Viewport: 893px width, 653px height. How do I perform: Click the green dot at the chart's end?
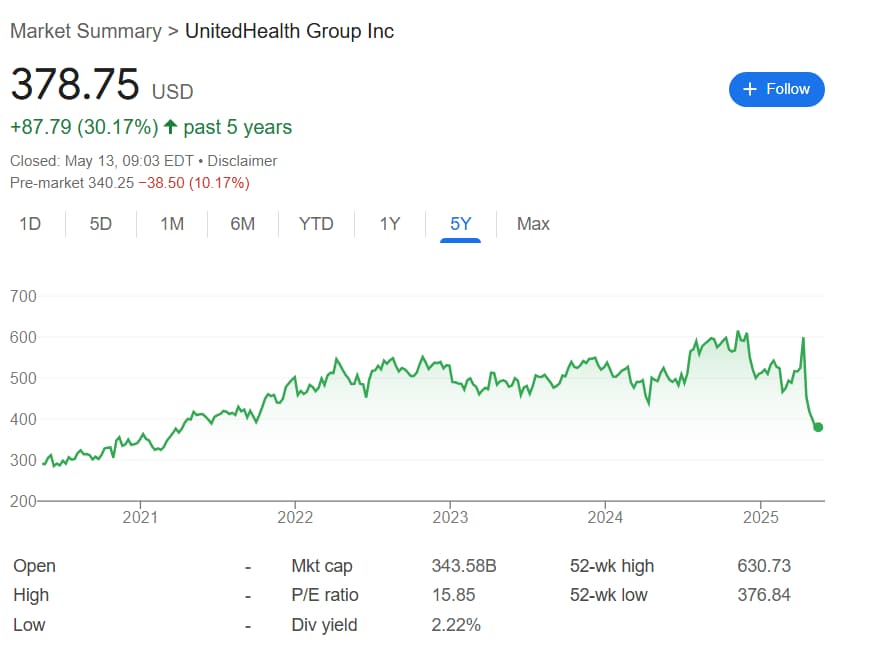click(x=817, y=427)
